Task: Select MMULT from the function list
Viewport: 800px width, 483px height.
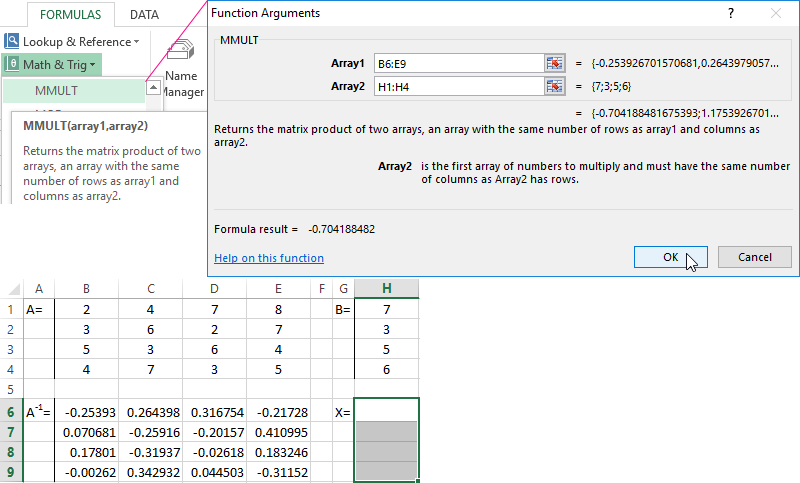Action: click(57, 90)
